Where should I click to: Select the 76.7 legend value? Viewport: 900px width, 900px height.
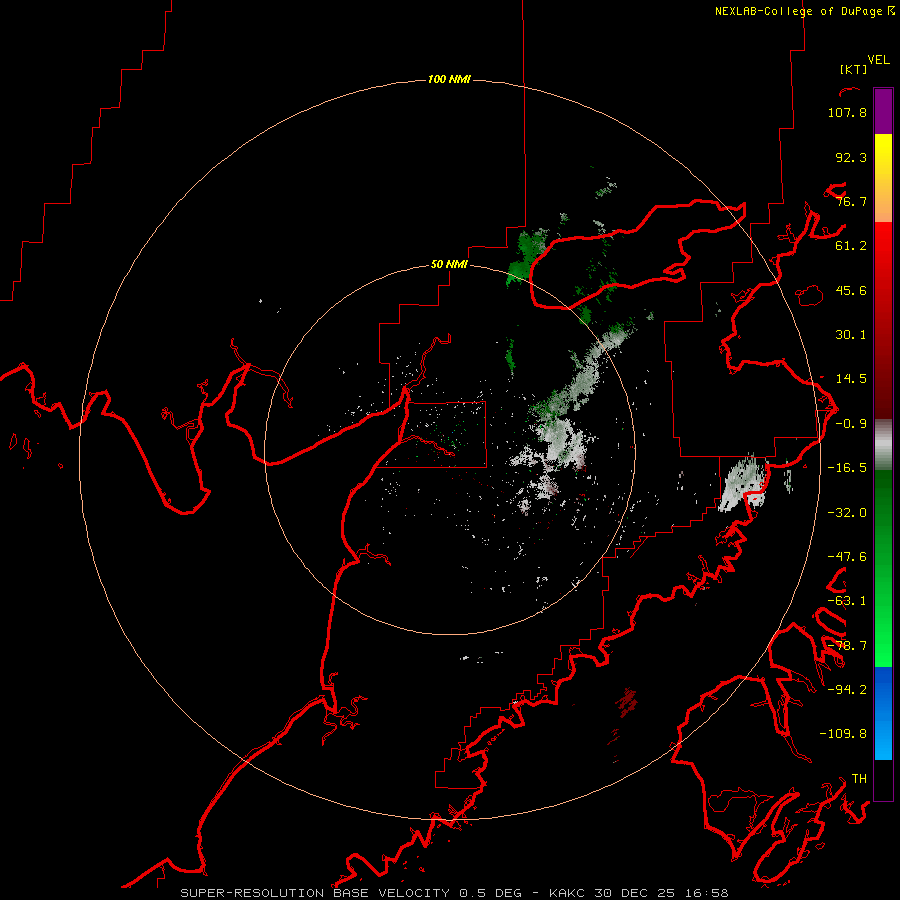pyautogui.click(x=851, y=201)
